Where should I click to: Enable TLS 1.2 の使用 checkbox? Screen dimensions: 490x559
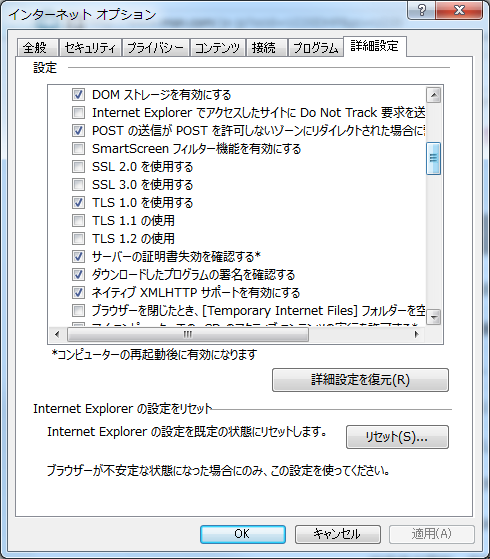coord(78,239)
